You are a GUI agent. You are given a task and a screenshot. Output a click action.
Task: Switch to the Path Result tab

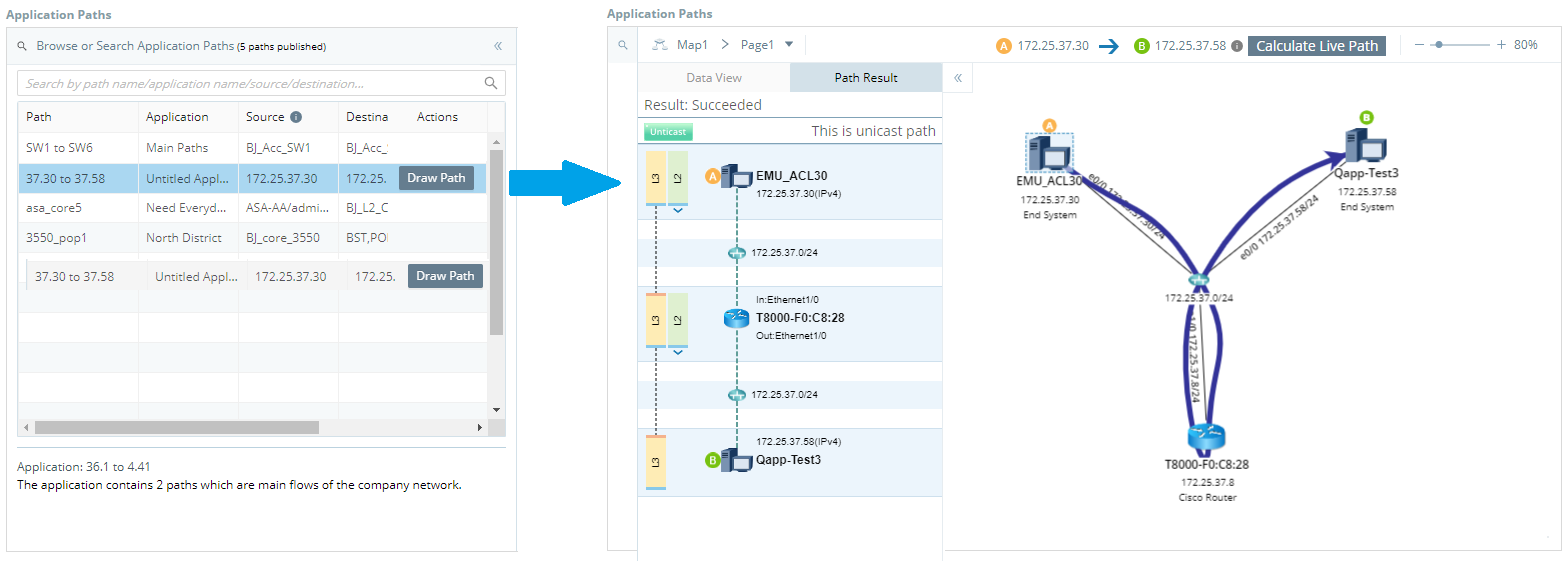(866, 78)
